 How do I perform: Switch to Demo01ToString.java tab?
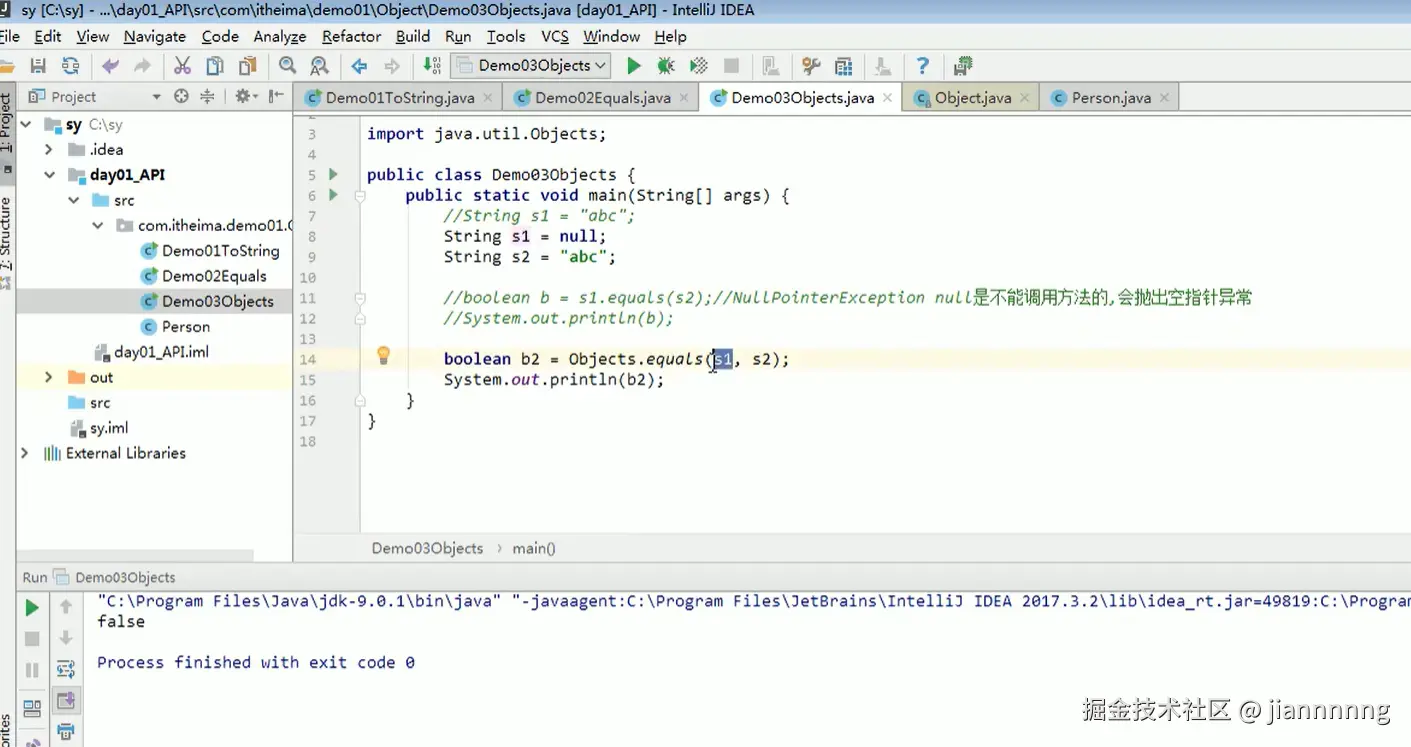400,98
